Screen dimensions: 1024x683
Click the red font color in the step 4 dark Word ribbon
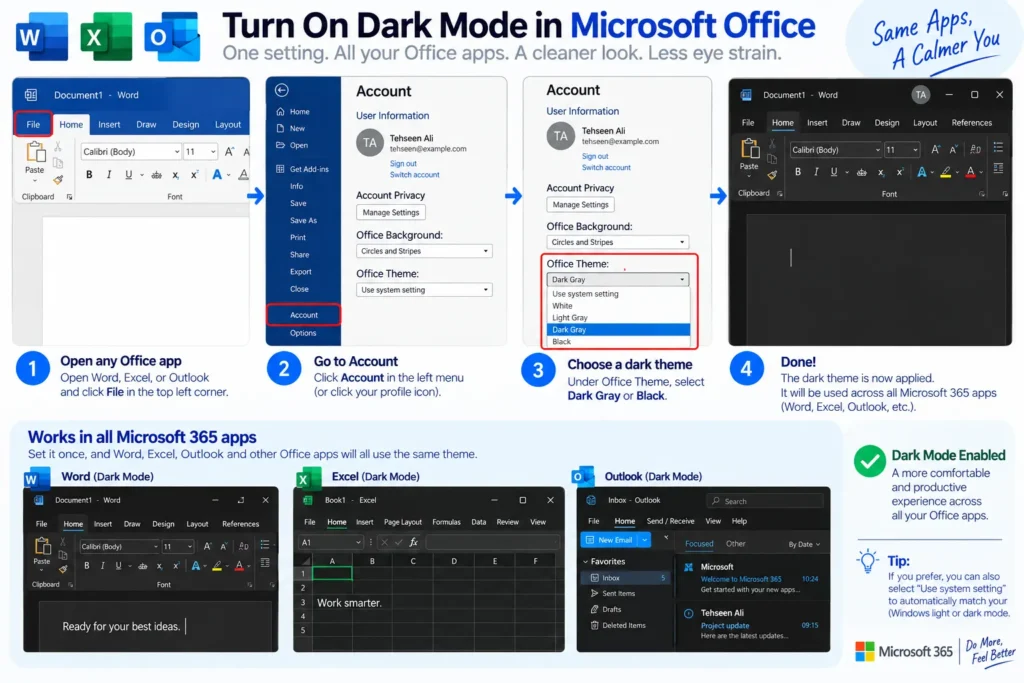tap(970, 172)
